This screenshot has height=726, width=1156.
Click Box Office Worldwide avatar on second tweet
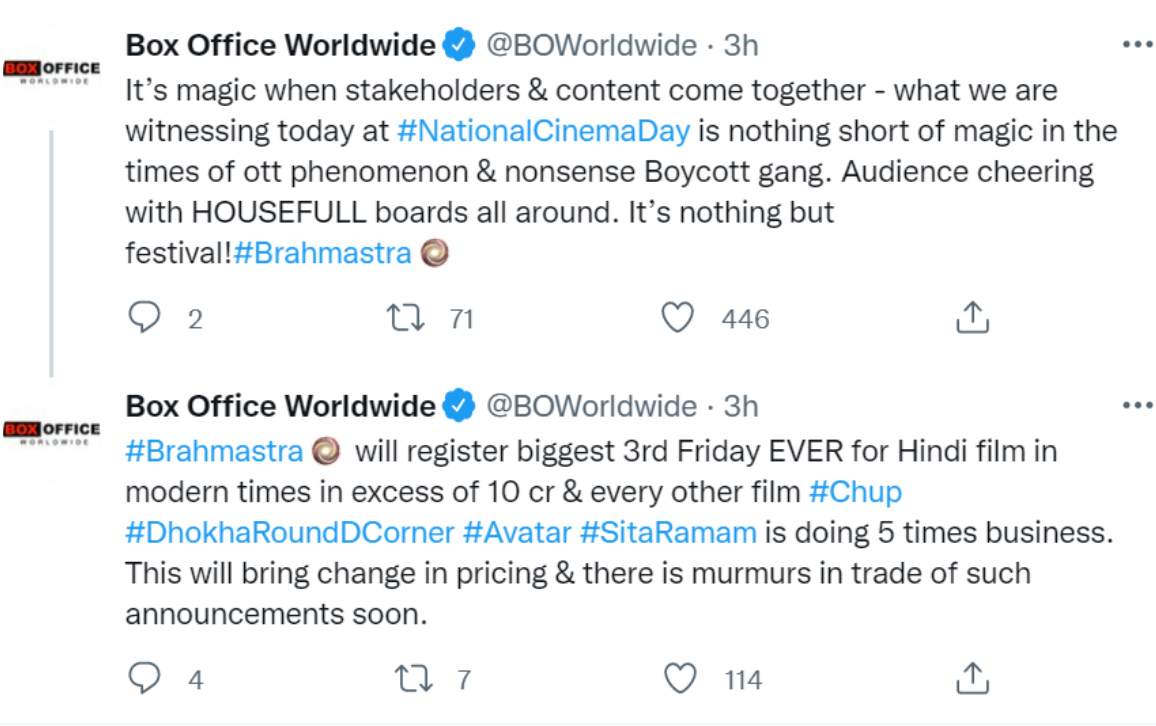pyautogui.click(x=51, y=430)
